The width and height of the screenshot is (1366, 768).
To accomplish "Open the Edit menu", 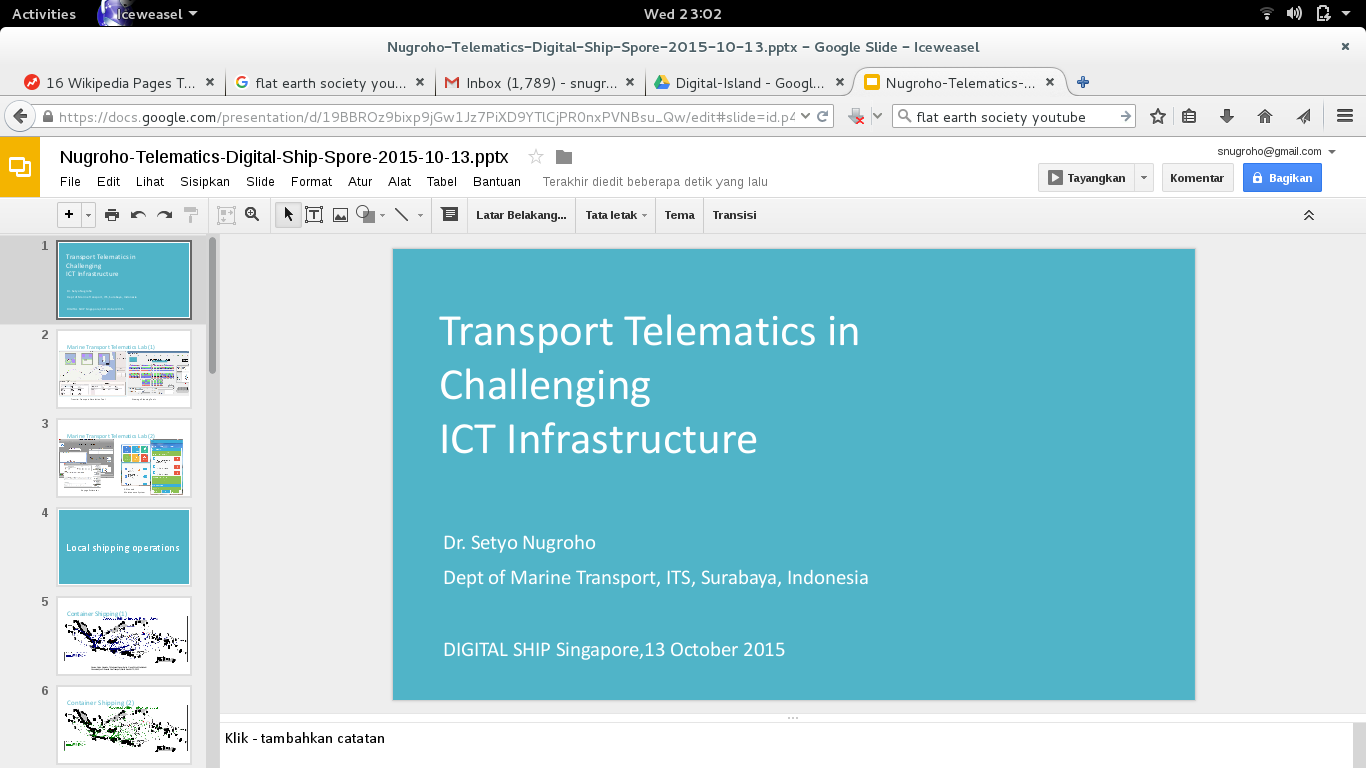I will click(x=108, y=182).
